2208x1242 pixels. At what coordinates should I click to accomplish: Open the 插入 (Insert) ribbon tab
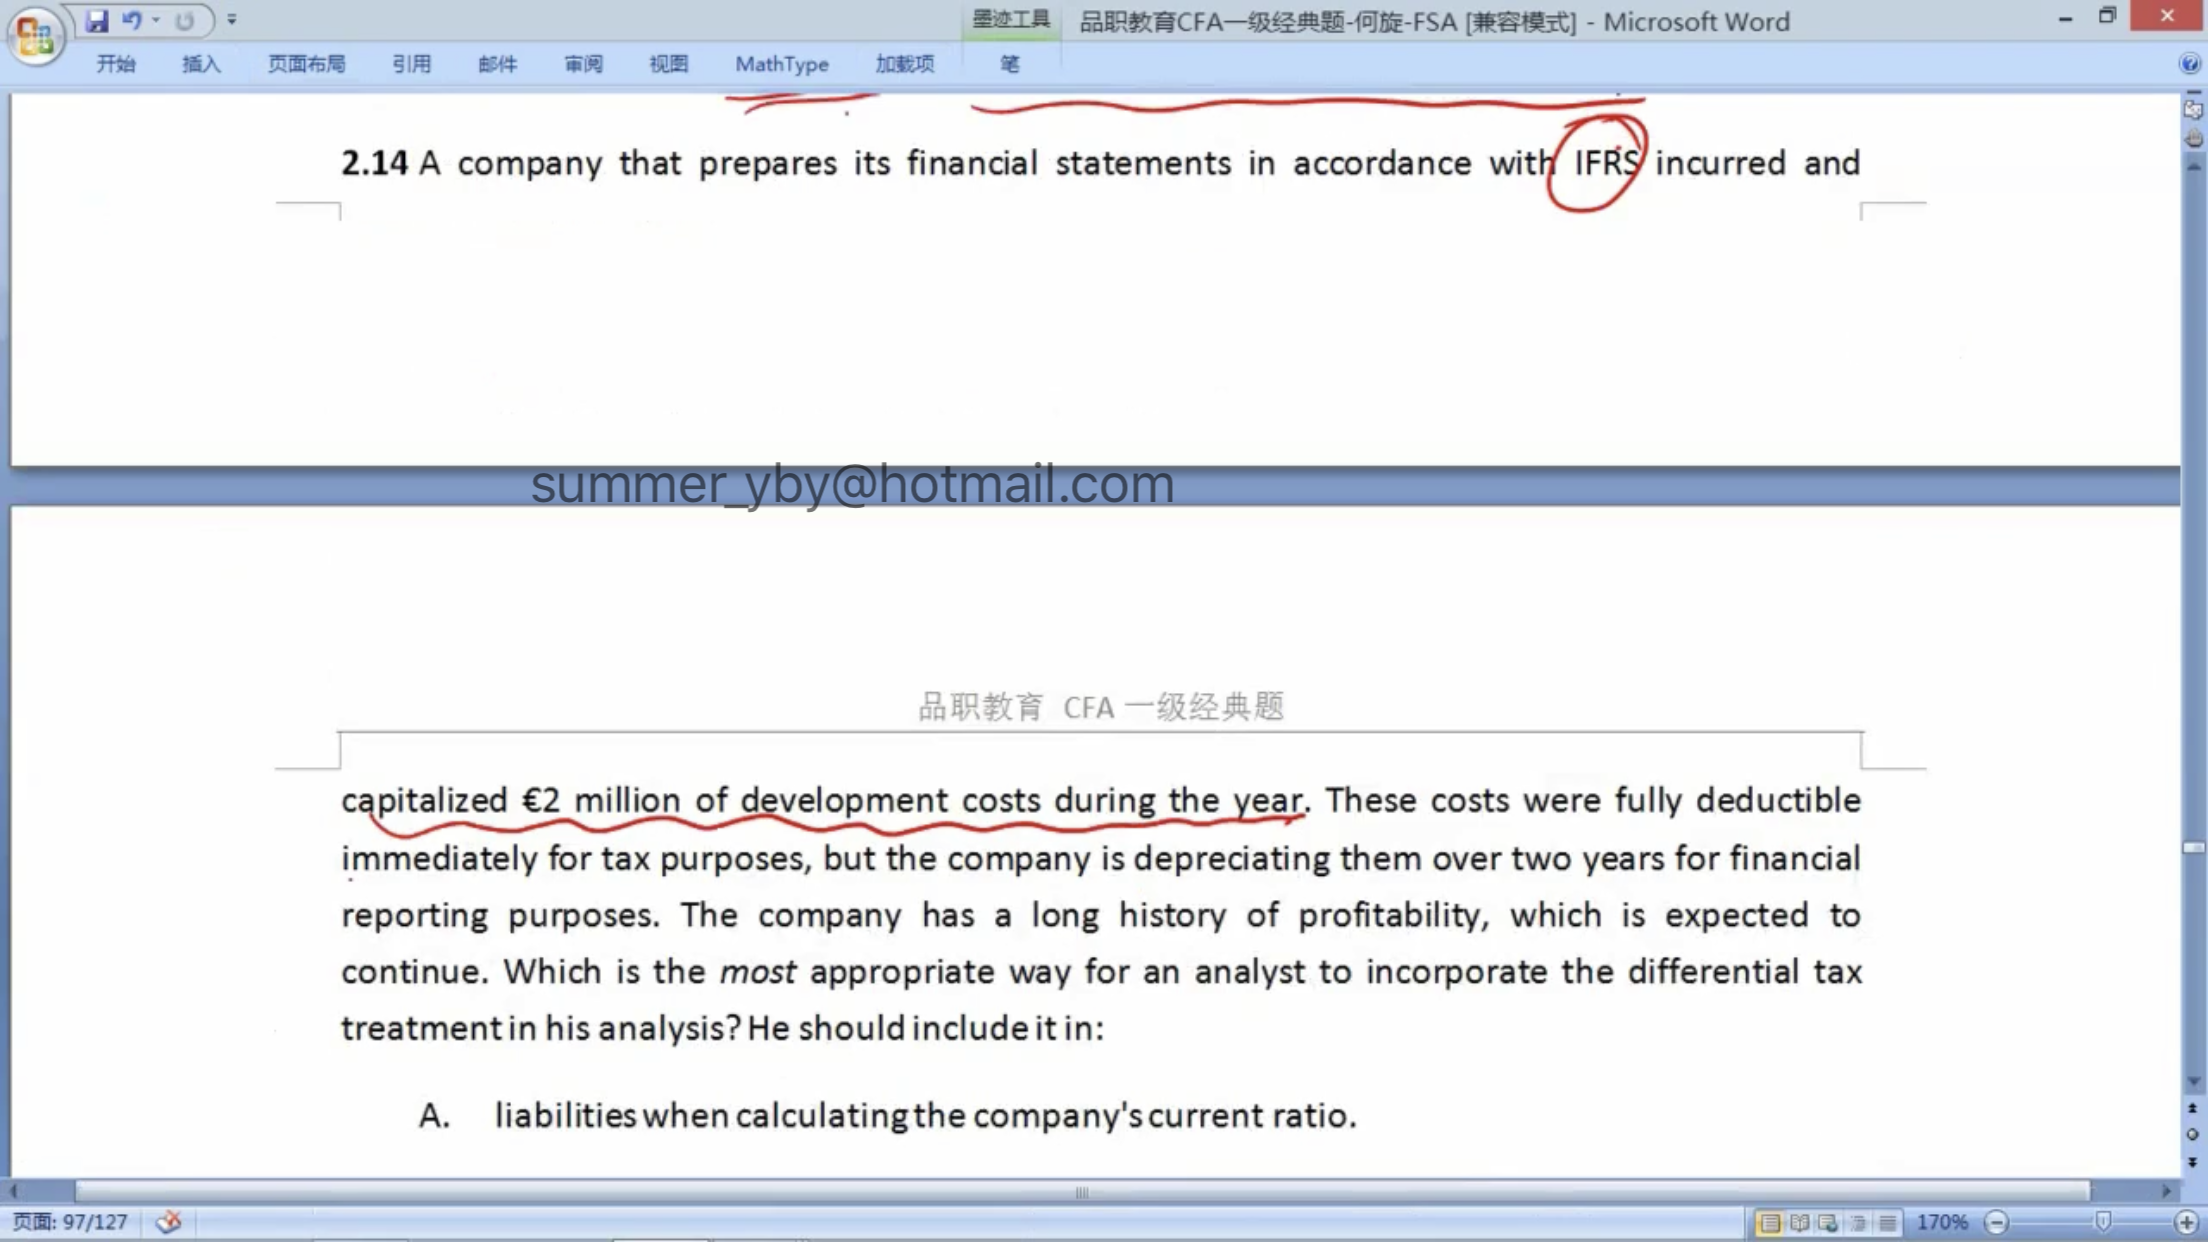[x=201, y=64]
